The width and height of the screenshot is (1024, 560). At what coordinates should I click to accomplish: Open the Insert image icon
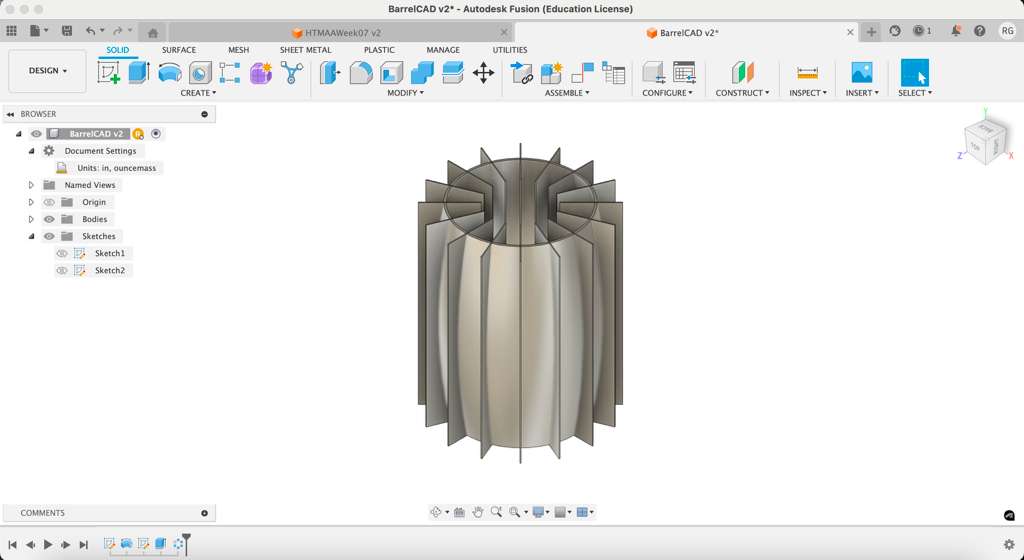coord(861,72)
